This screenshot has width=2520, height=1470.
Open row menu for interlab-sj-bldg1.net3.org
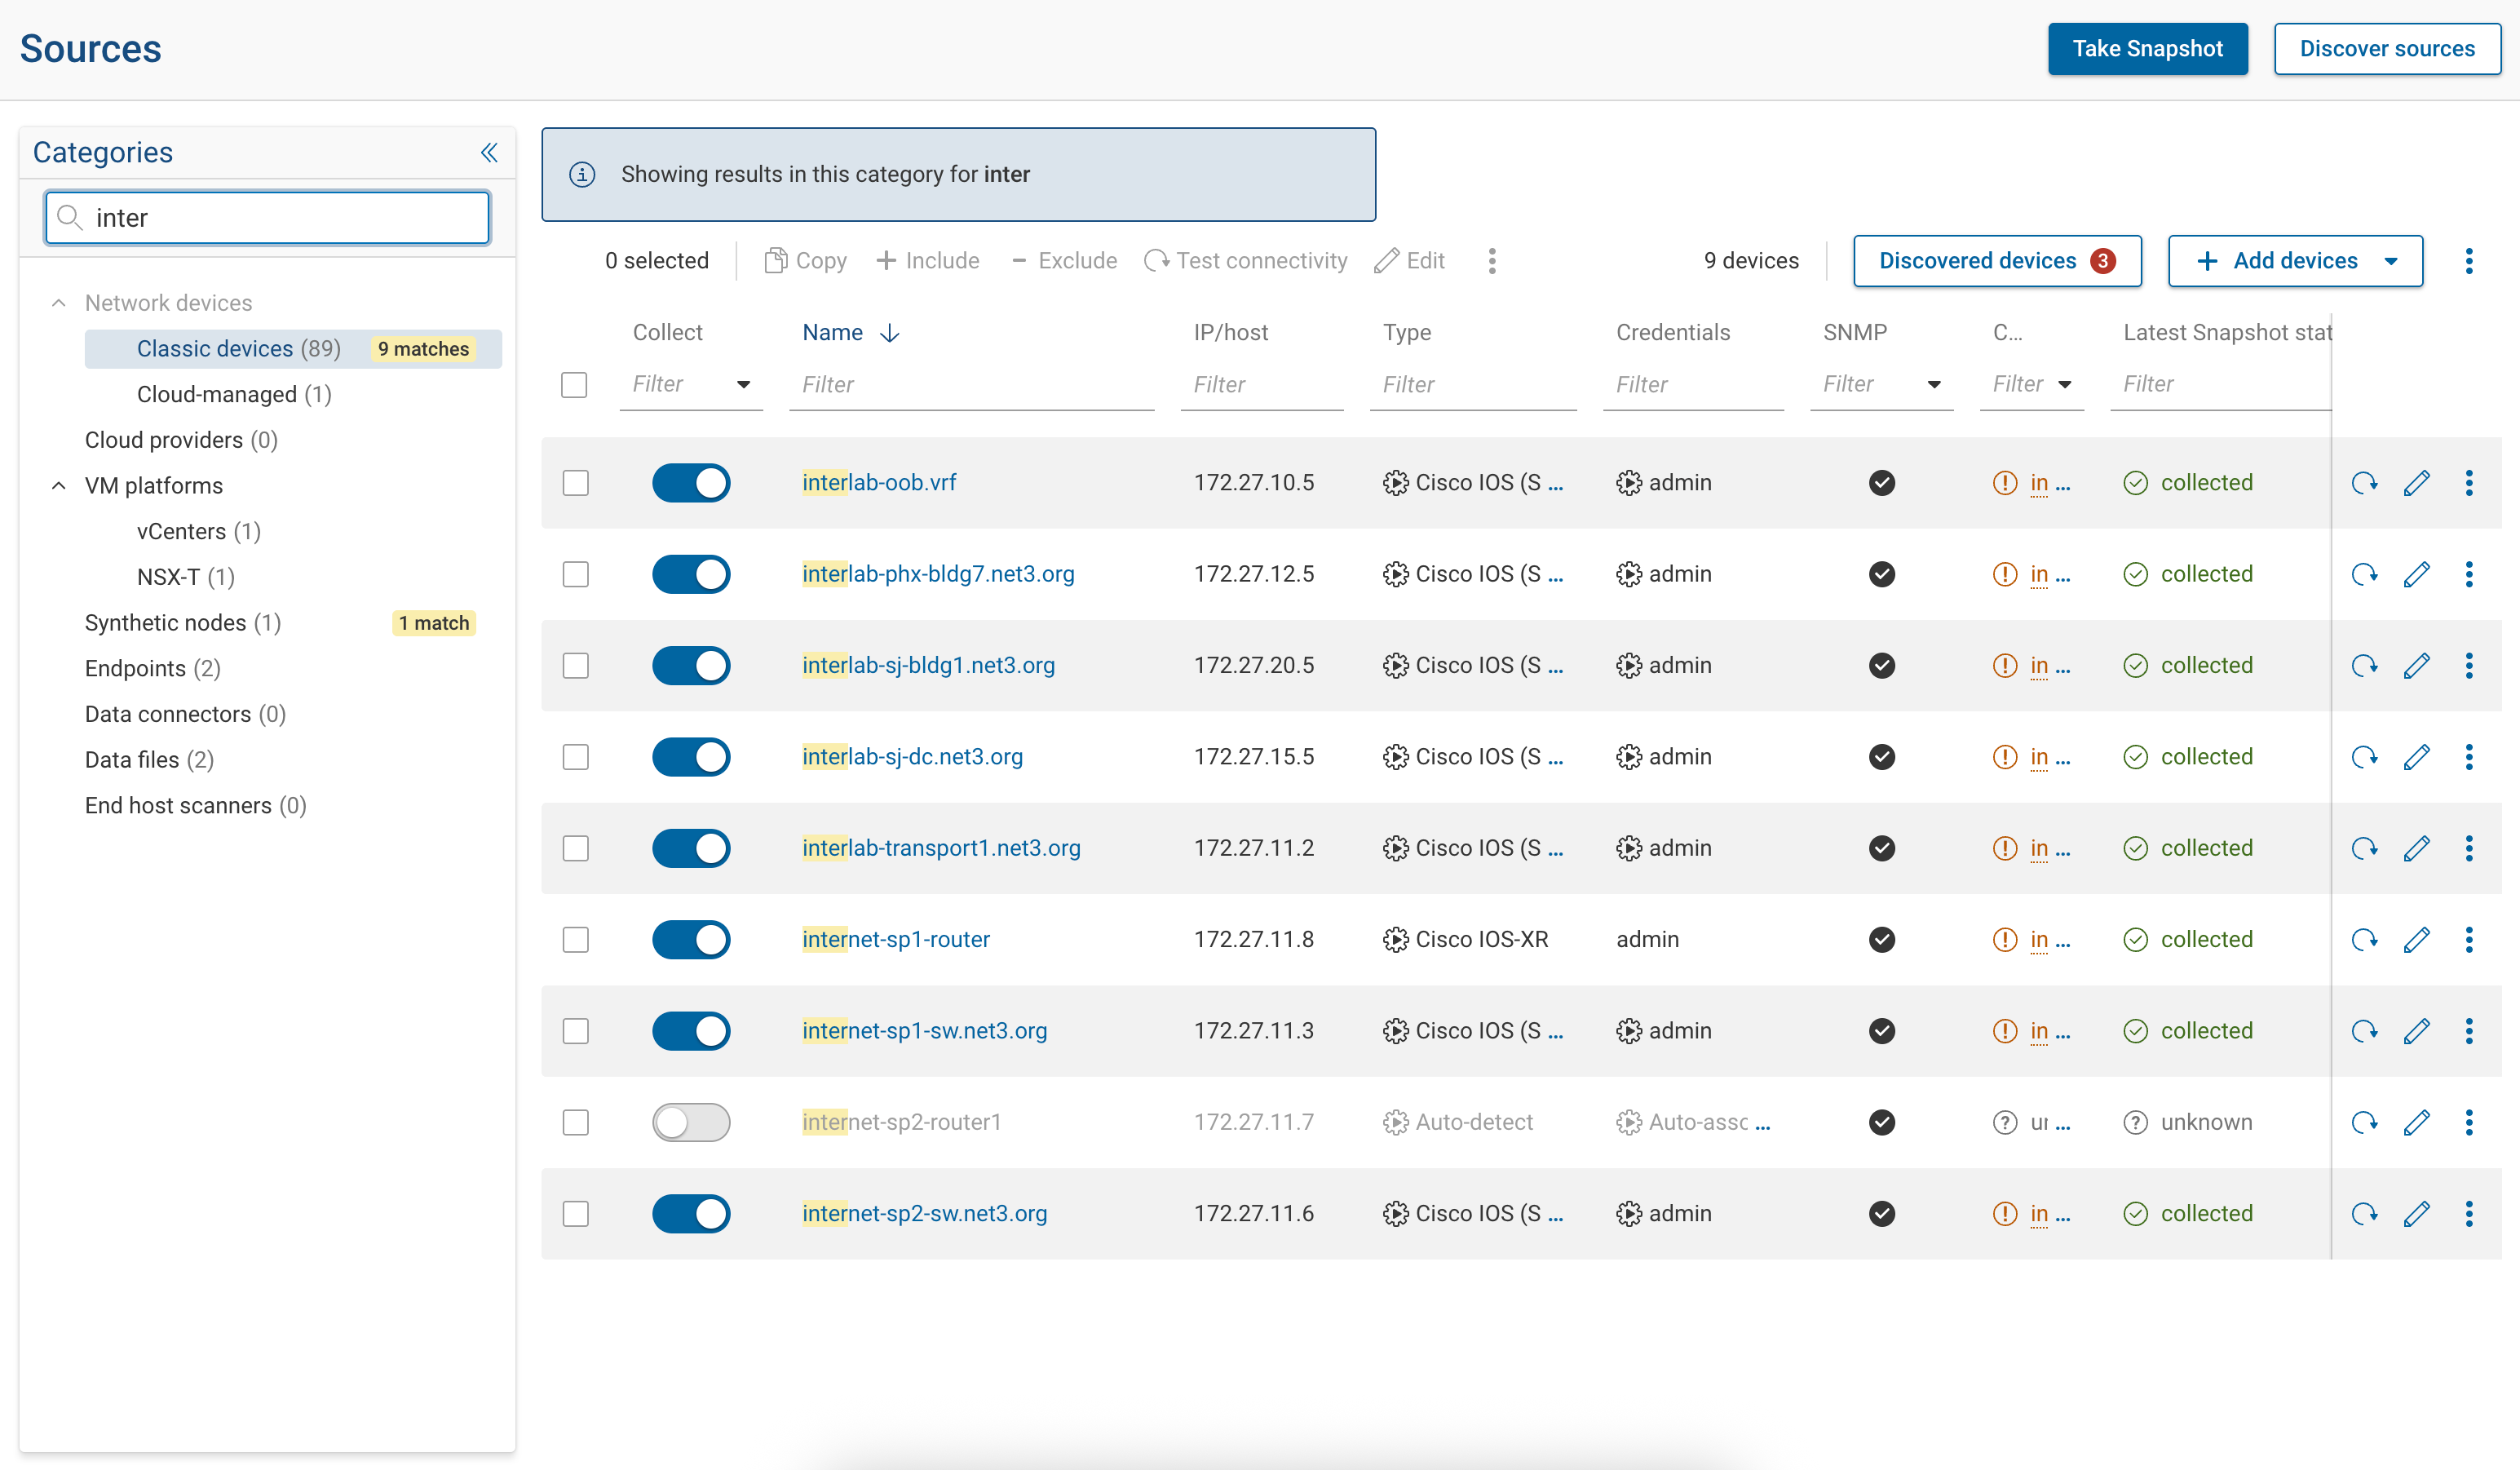pyautogui.click(x=2469, y=666)
